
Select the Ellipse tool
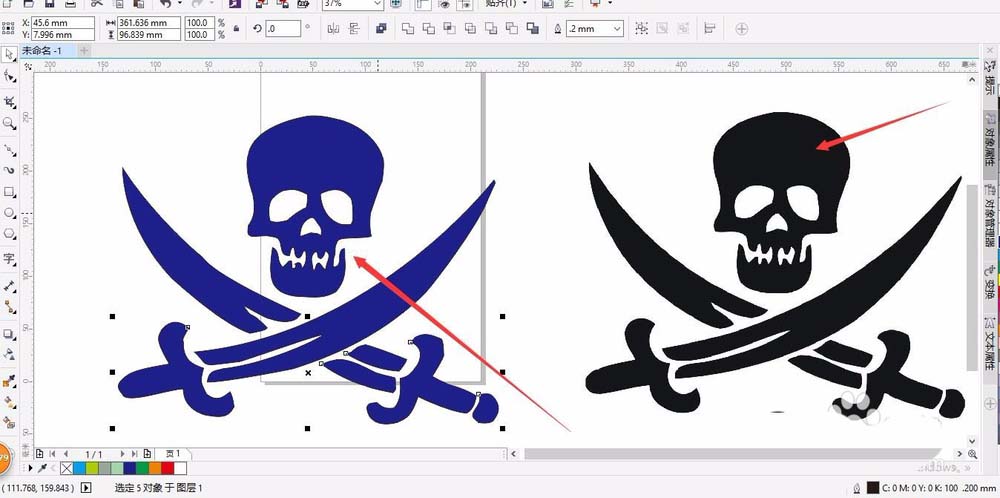(10, 212)
